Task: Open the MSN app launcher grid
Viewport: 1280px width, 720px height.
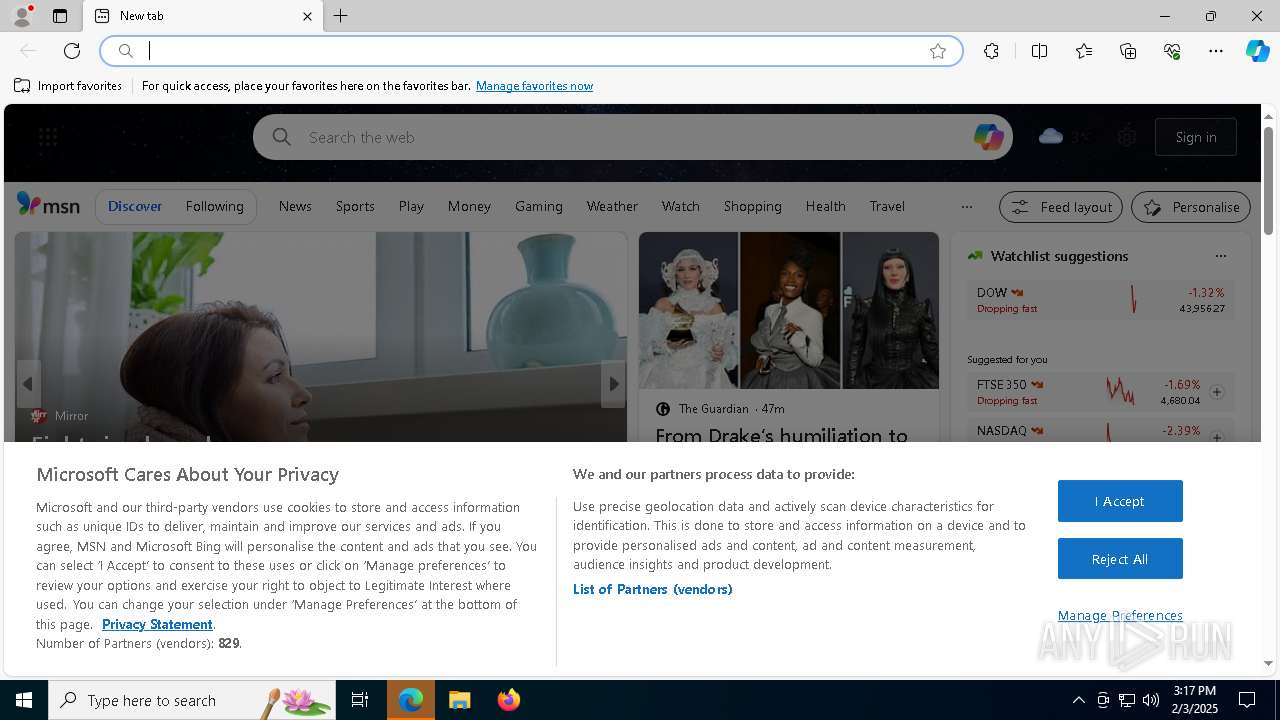Action: [x=48, y=137]
